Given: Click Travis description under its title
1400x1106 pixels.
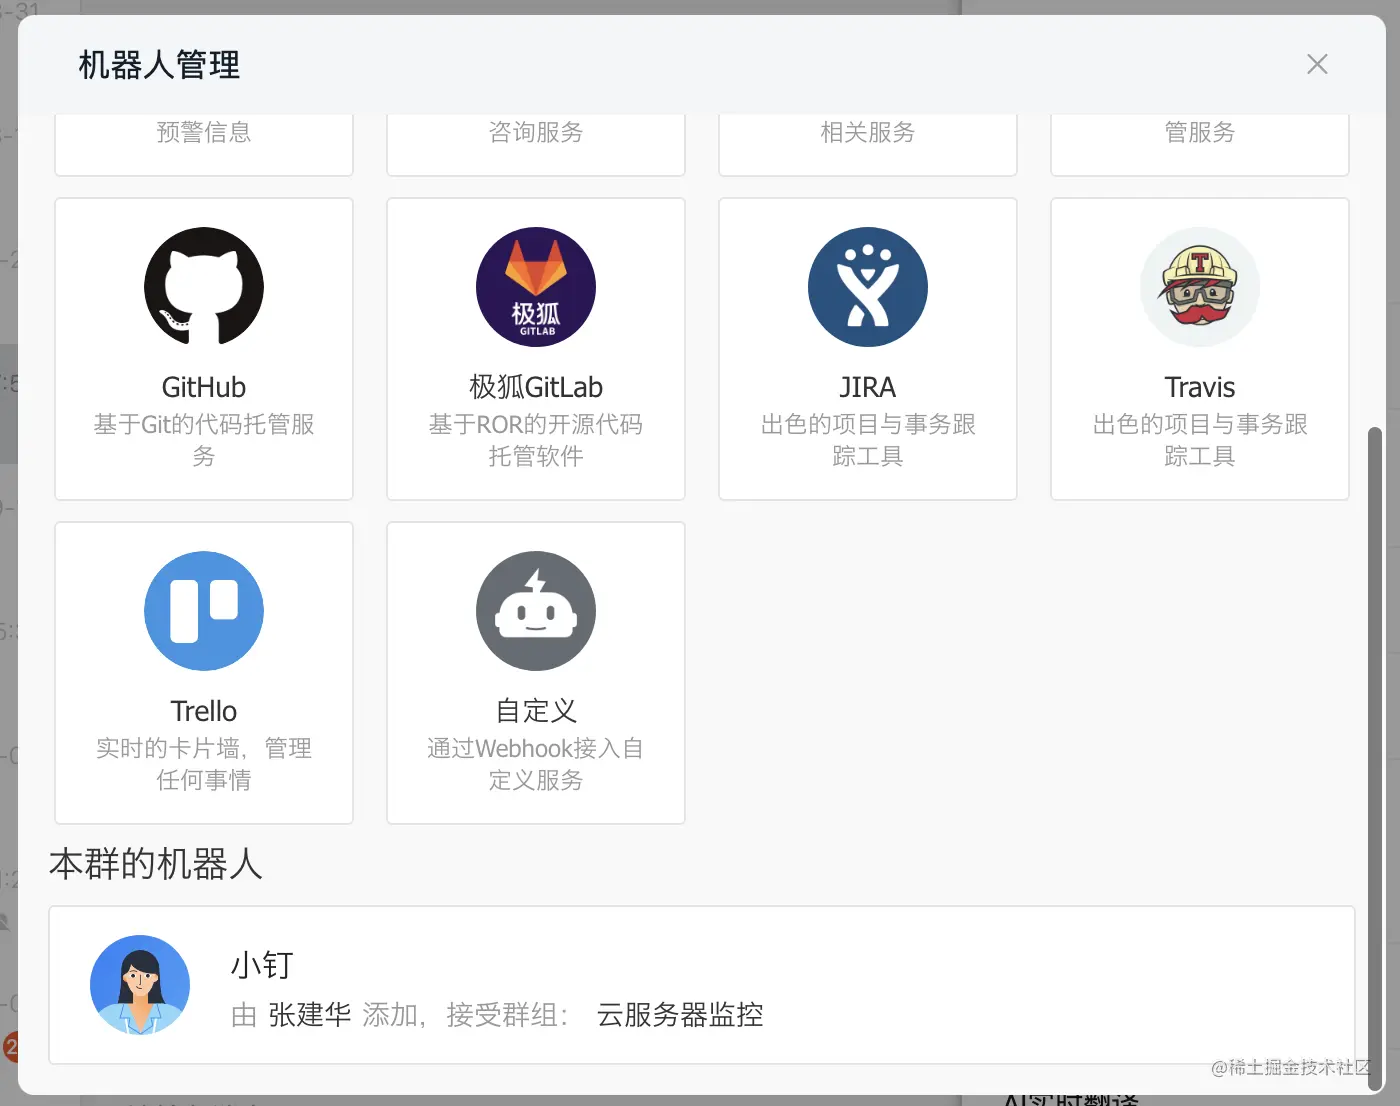Looking at the screenshot, I should pyautogui.click(x=1200, y=440).
